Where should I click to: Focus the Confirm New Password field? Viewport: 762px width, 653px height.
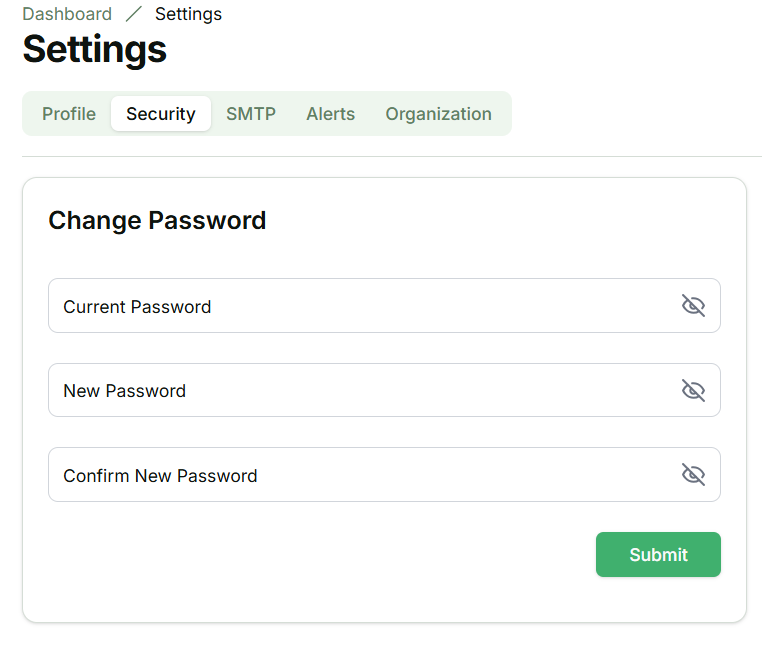click(x=360, y=475)
